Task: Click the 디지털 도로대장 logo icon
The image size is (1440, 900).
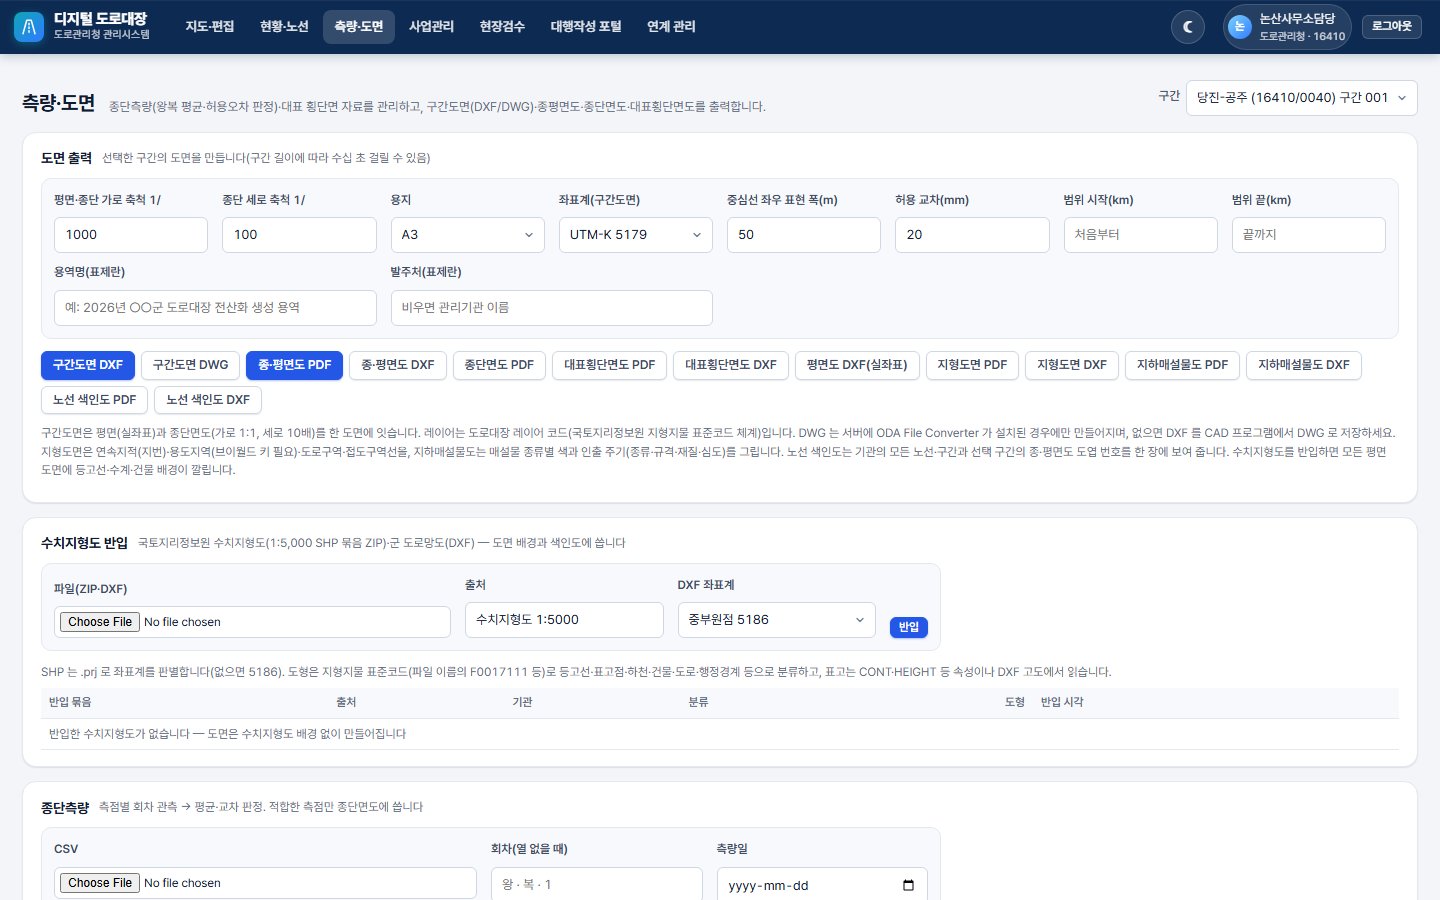Action: pyautogui.click(x=29, y=27)
